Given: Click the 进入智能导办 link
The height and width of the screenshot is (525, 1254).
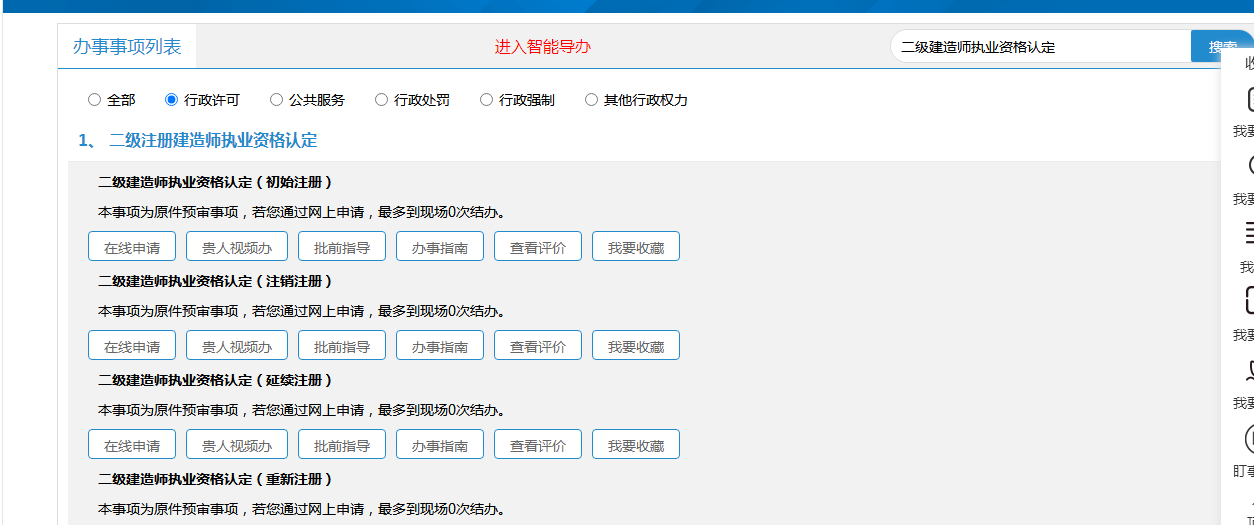Looking at the screenshot, I should pyautogui.click(x=543, y=47).
